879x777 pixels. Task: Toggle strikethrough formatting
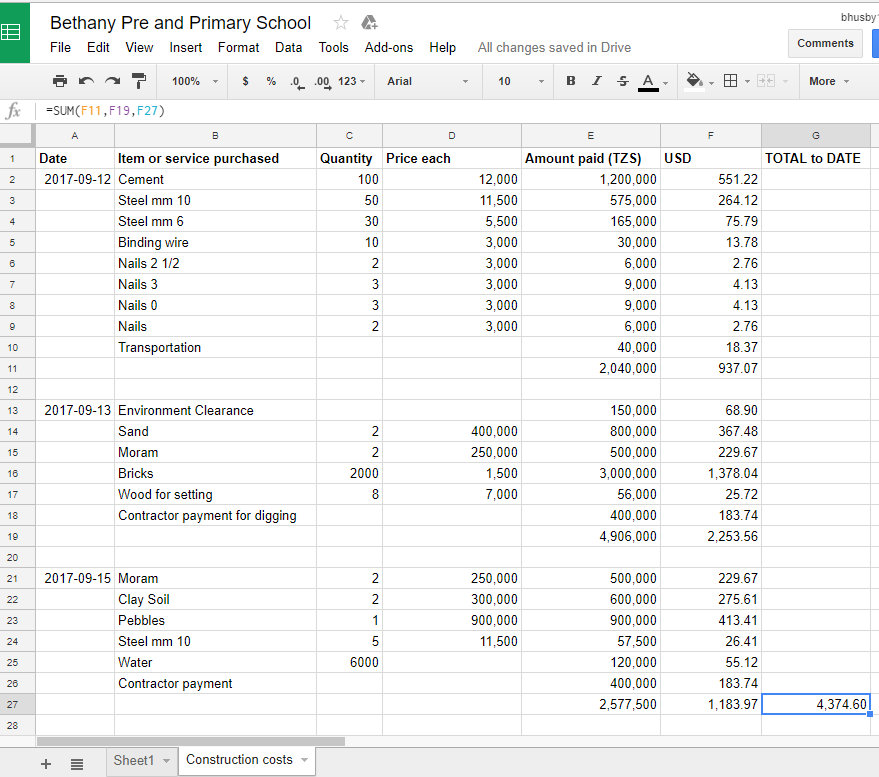(x=623, y=81)
